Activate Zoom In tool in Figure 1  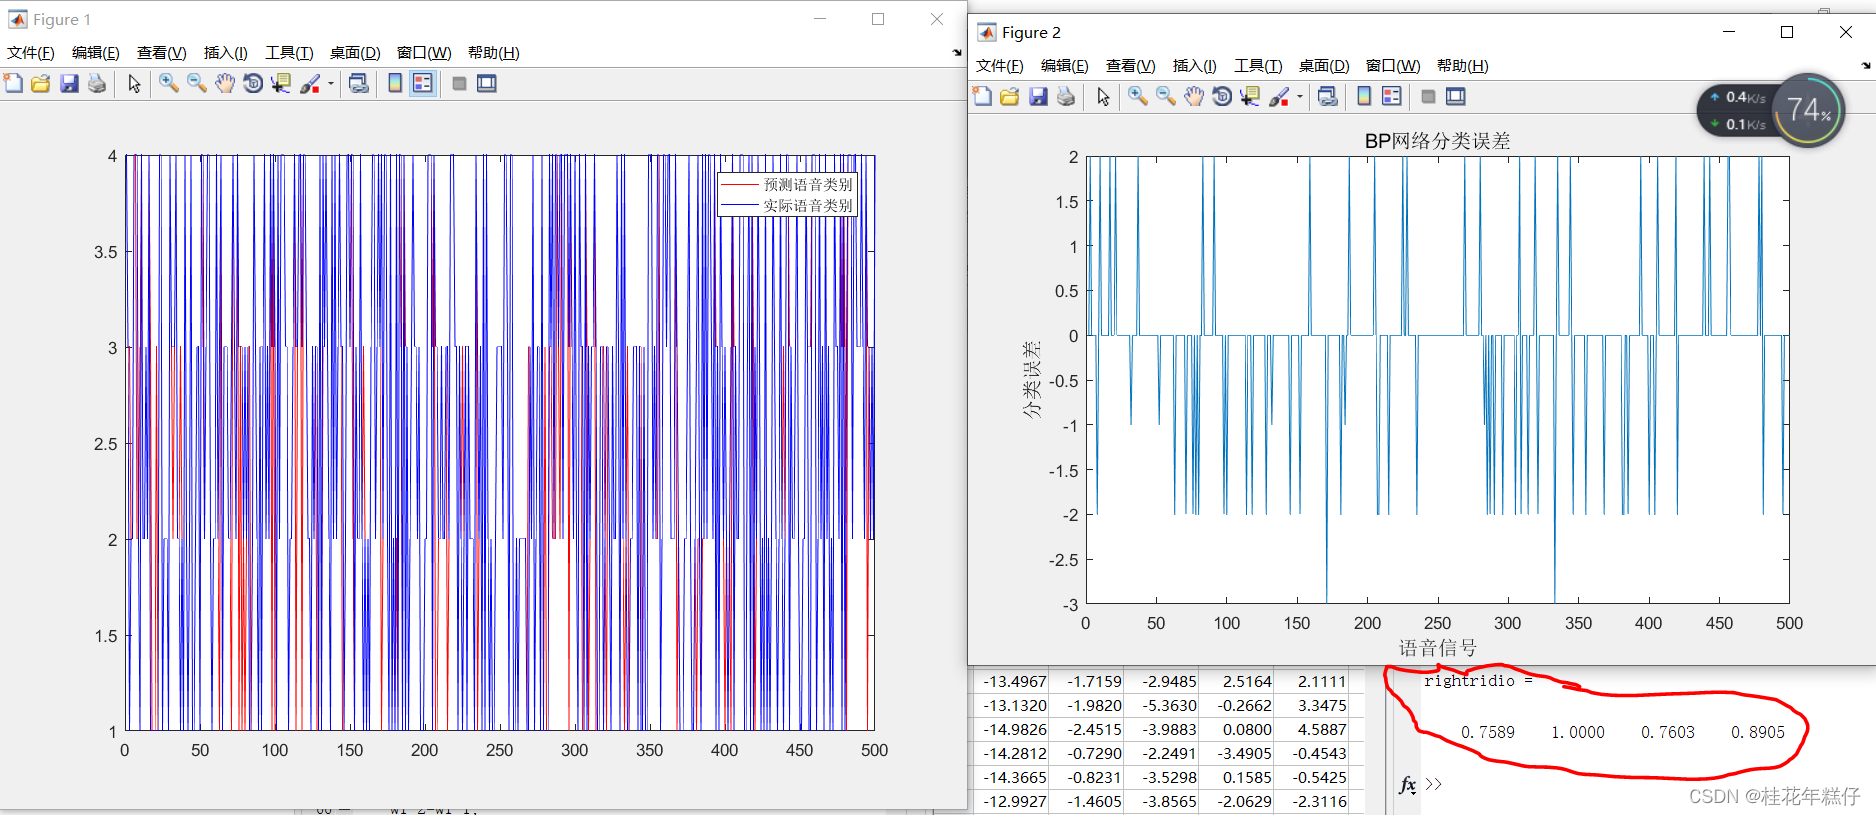pos(169,83)
